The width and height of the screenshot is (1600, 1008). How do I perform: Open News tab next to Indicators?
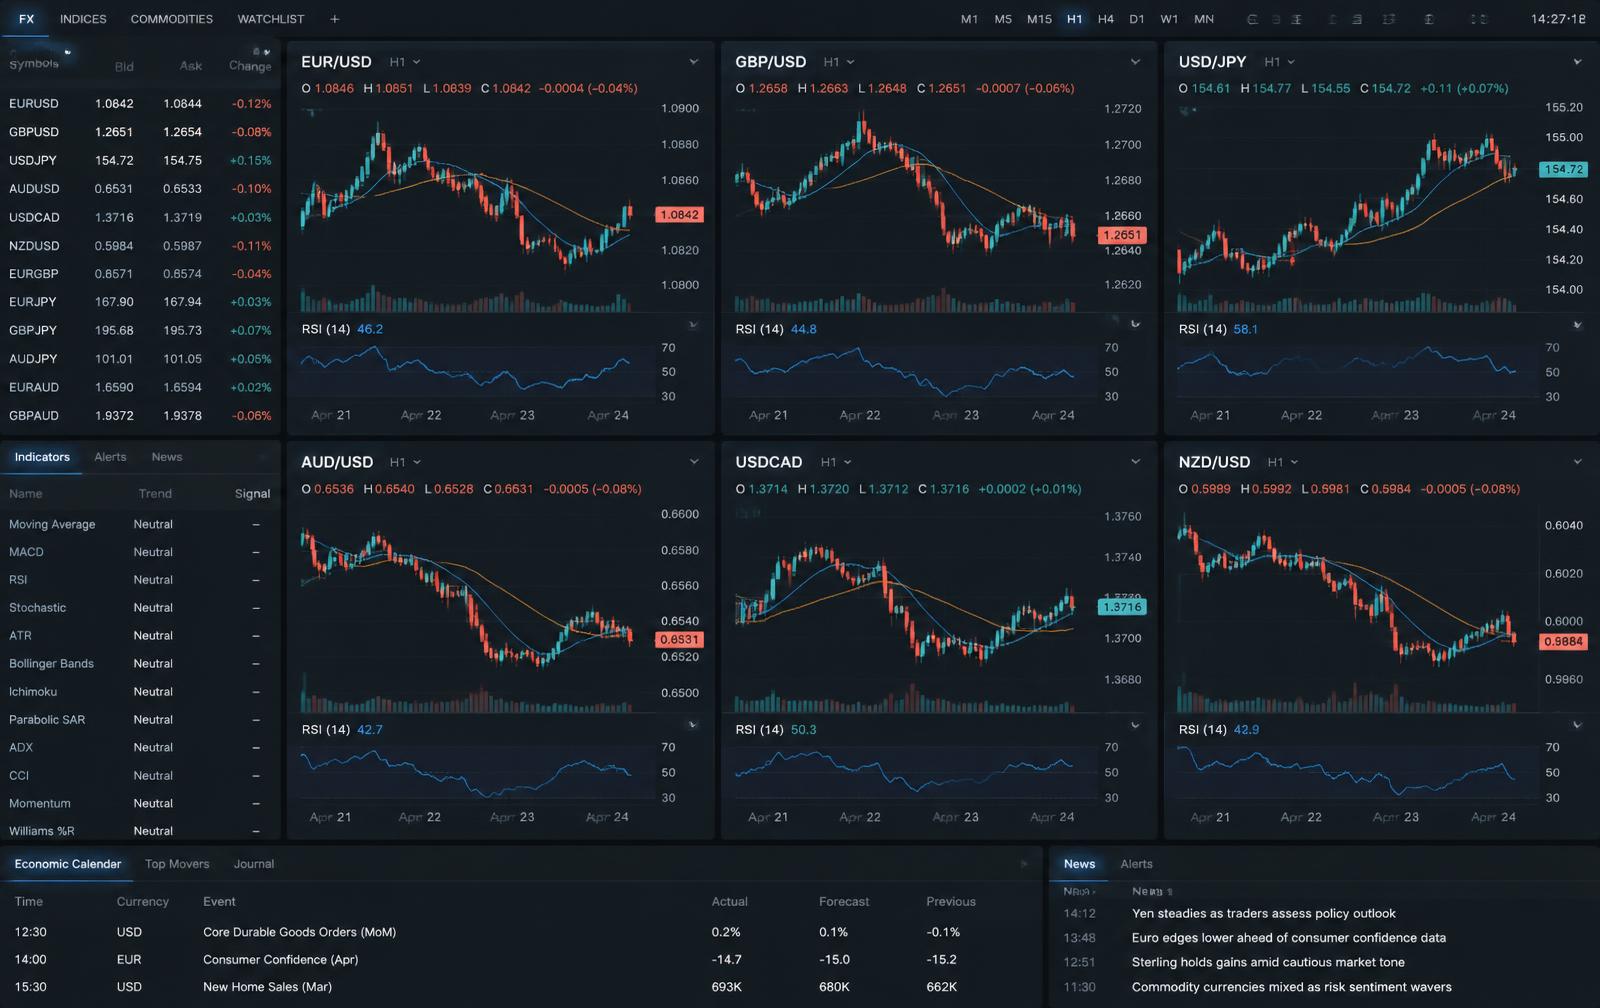(x=167, y=457)
